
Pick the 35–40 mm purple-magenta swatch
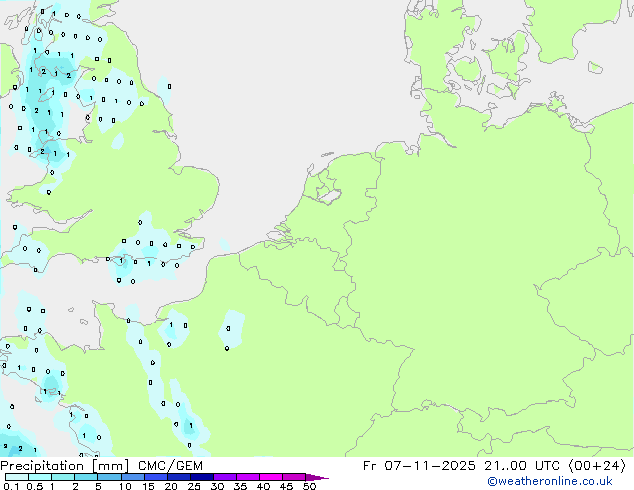248,477
